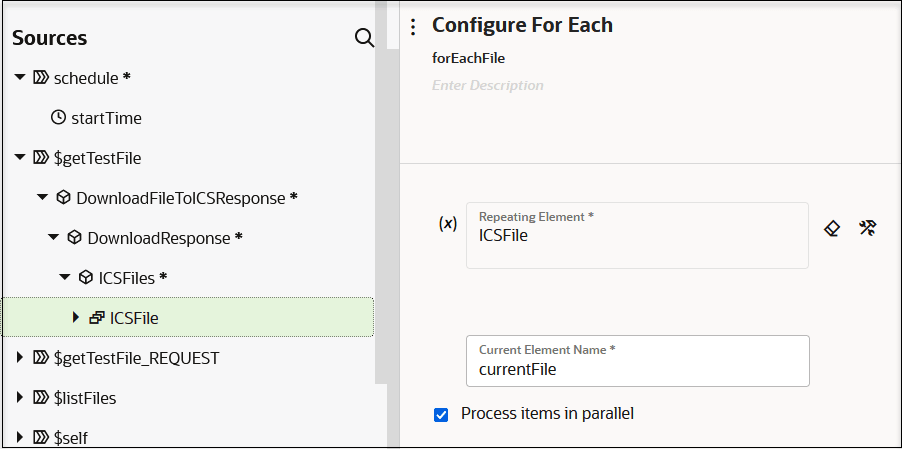Click the Current Element Name field

(x=636, y=369)
